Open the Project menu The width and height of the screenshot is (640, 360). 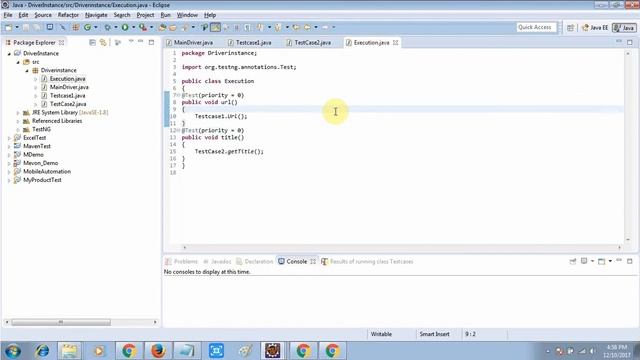[145, 15]
